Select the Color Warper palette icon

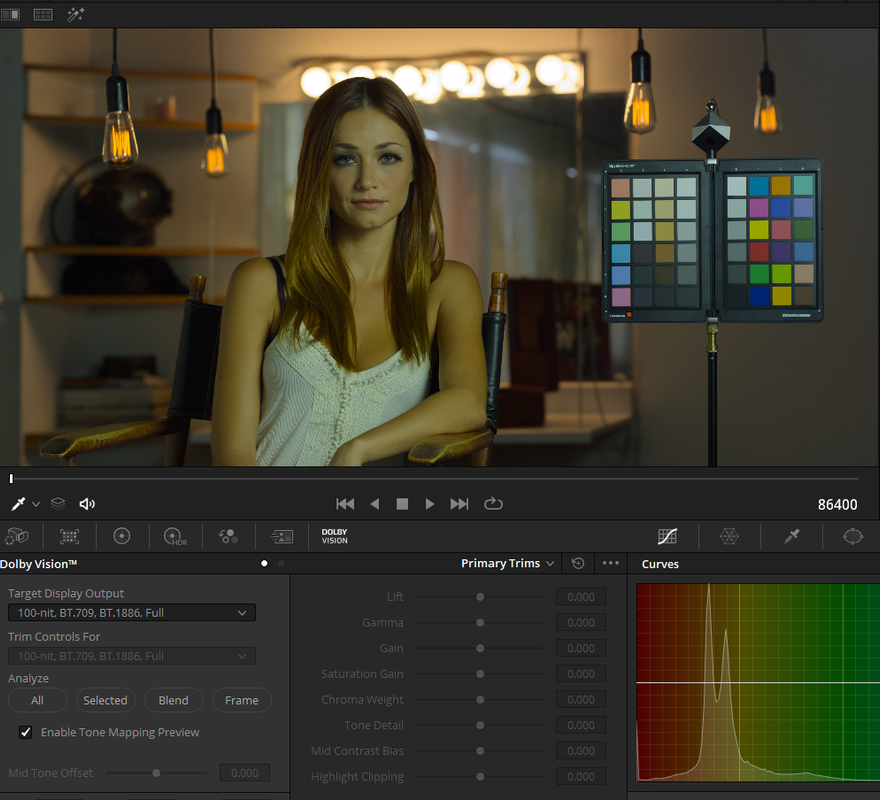729,536
